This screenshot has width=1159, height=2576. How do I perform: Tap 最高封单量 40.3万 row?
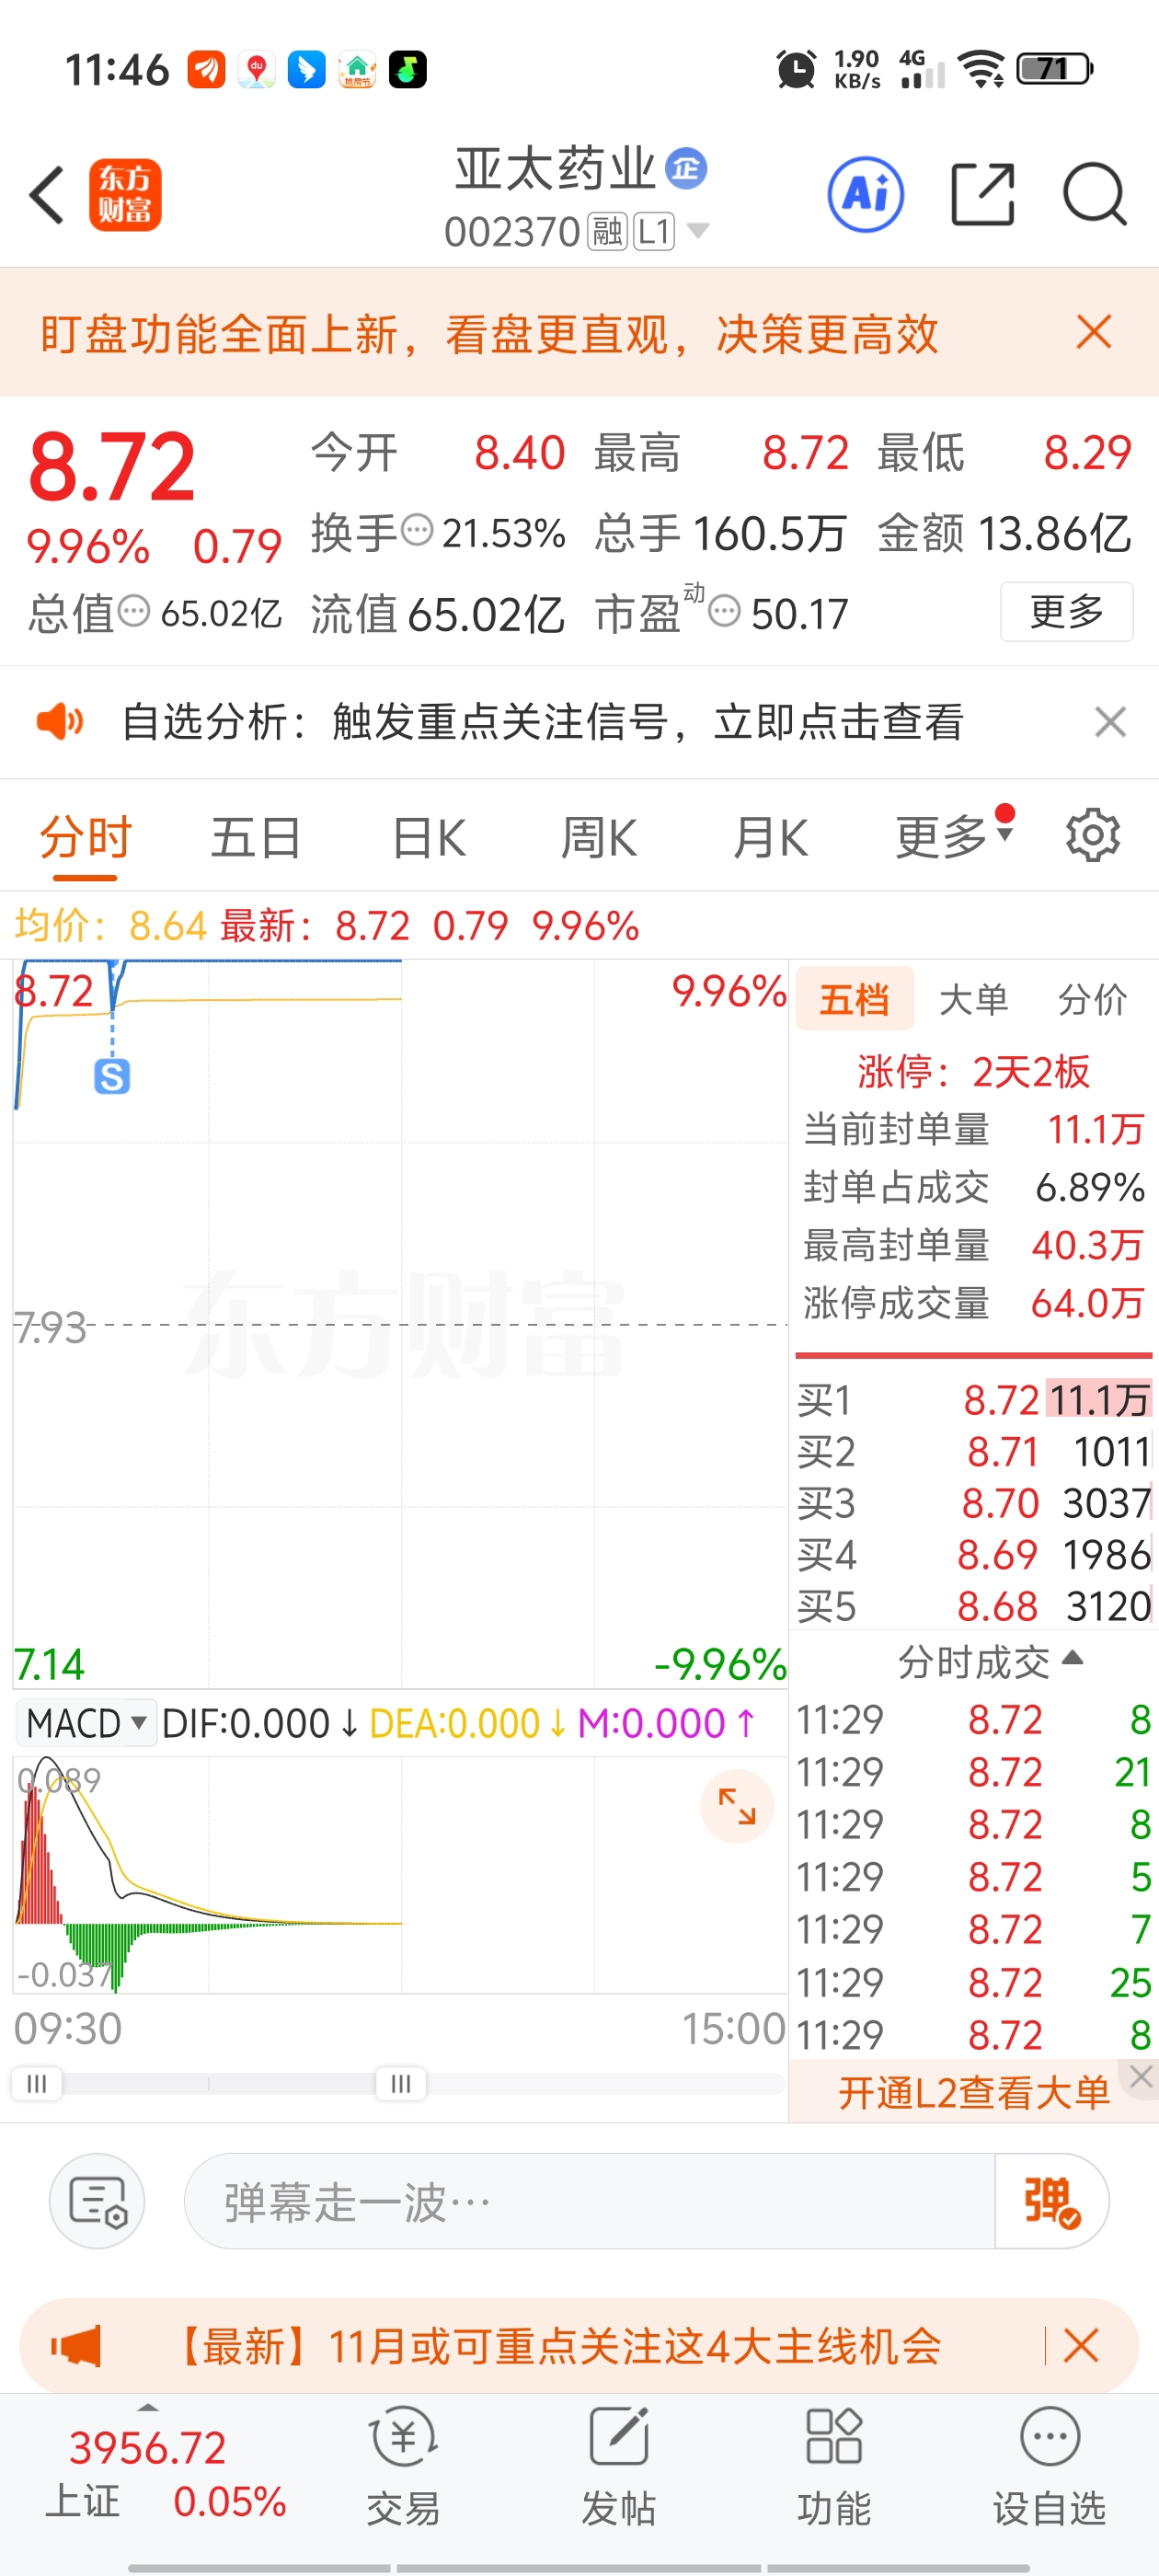(x=974, y=1245)
